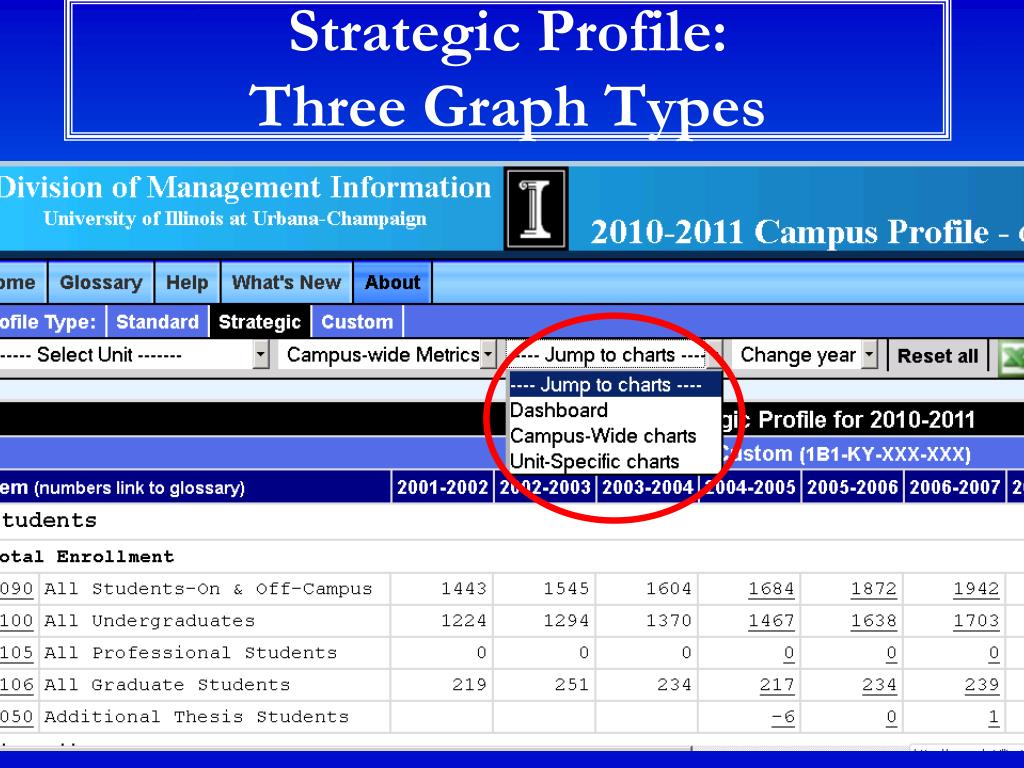1024x768 pixels.
Task: Click 234 Graduate Students link under 2005-2006
Action: (x=880, y=685)
